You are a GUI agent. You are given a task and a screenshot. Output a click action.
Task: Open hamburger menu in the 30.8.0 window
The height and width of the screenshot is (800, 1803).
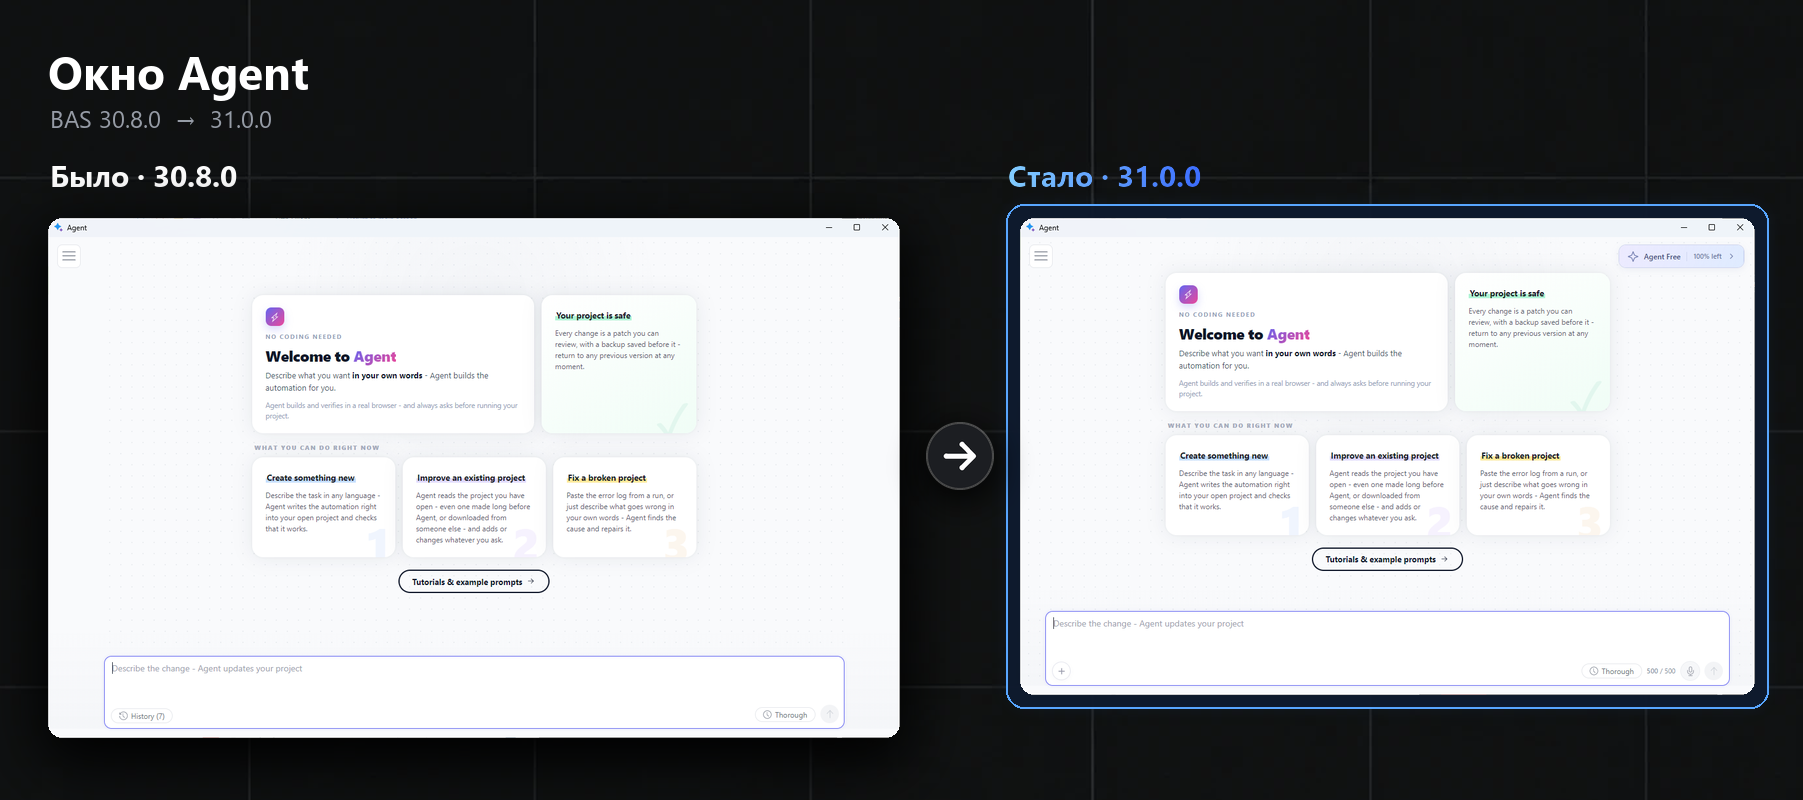click(69, 256)
